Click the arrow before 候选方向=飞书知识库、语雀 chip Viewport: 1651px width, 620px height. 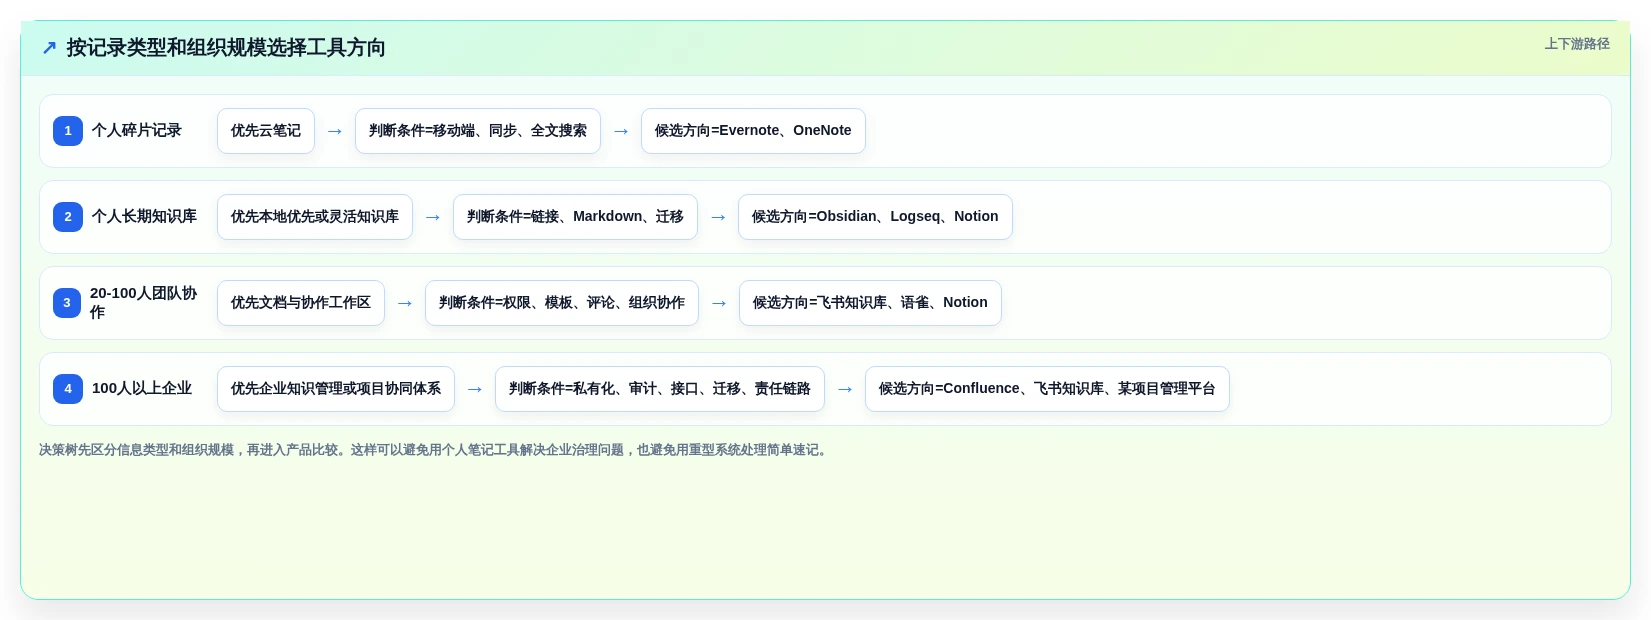point(719,303)
